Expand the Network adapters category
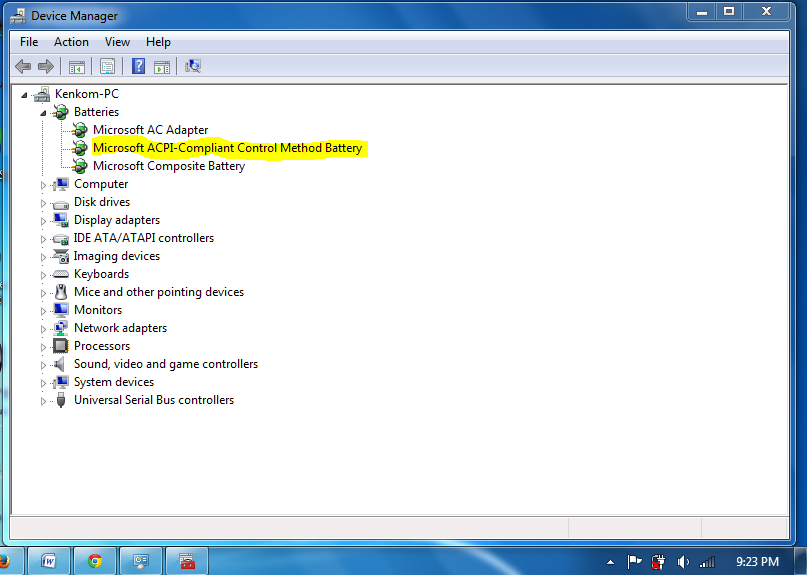This screenshot has height=575, width=807. 44,329
